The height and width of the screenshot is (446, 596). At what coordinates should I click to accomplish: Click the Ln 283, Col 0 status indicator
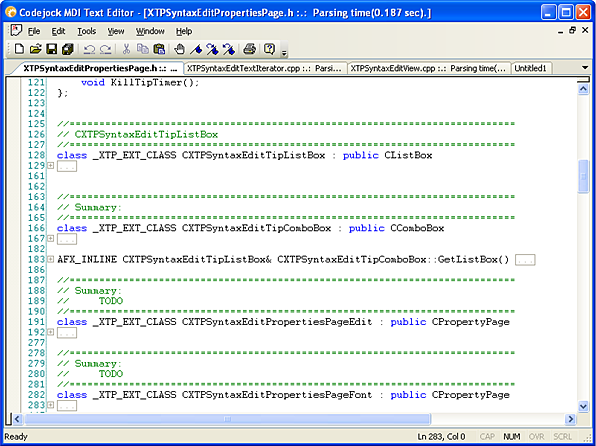tap(441, 436)
